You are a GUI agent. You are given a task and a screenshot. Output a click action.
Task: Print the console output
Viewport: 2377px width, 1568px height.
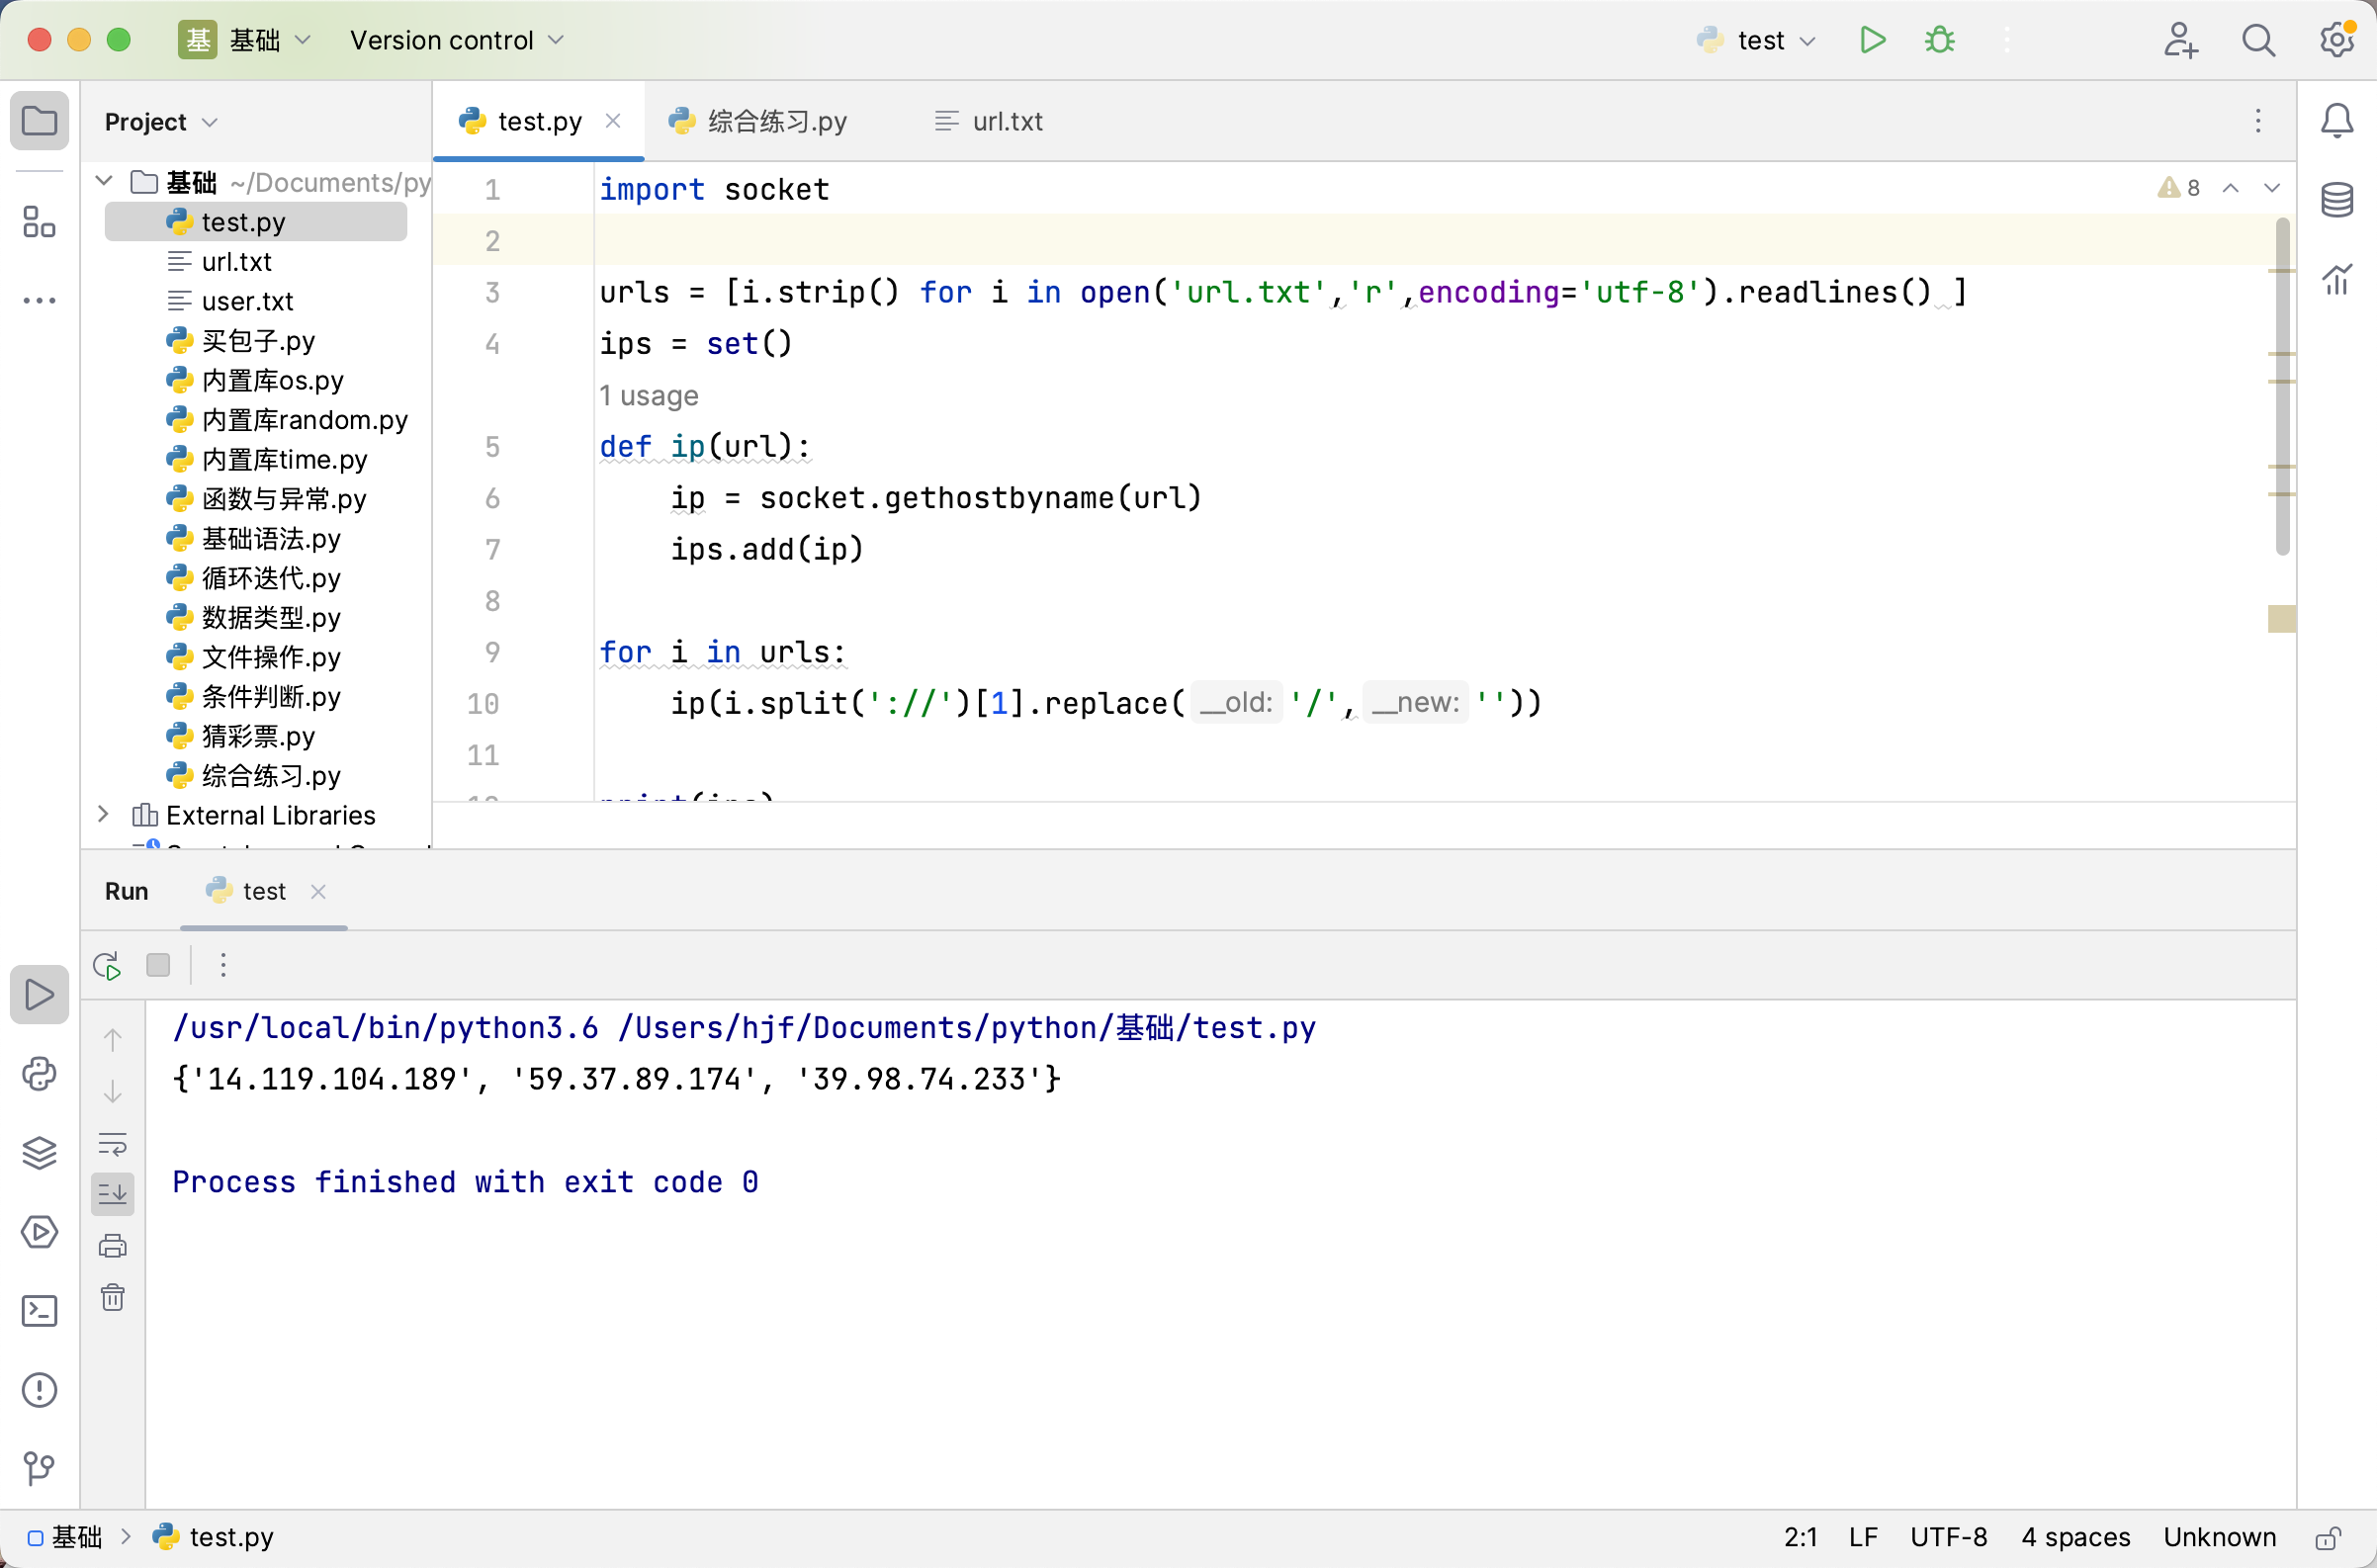(x=113, y=1246)
